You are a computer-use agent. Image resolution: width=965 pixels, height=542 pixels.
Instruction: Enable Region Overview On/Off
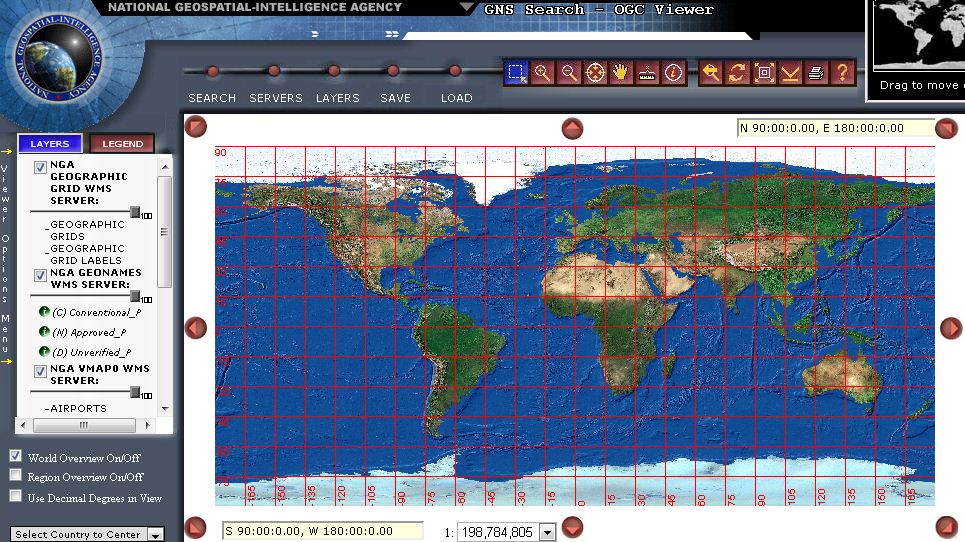coord(15,475)
